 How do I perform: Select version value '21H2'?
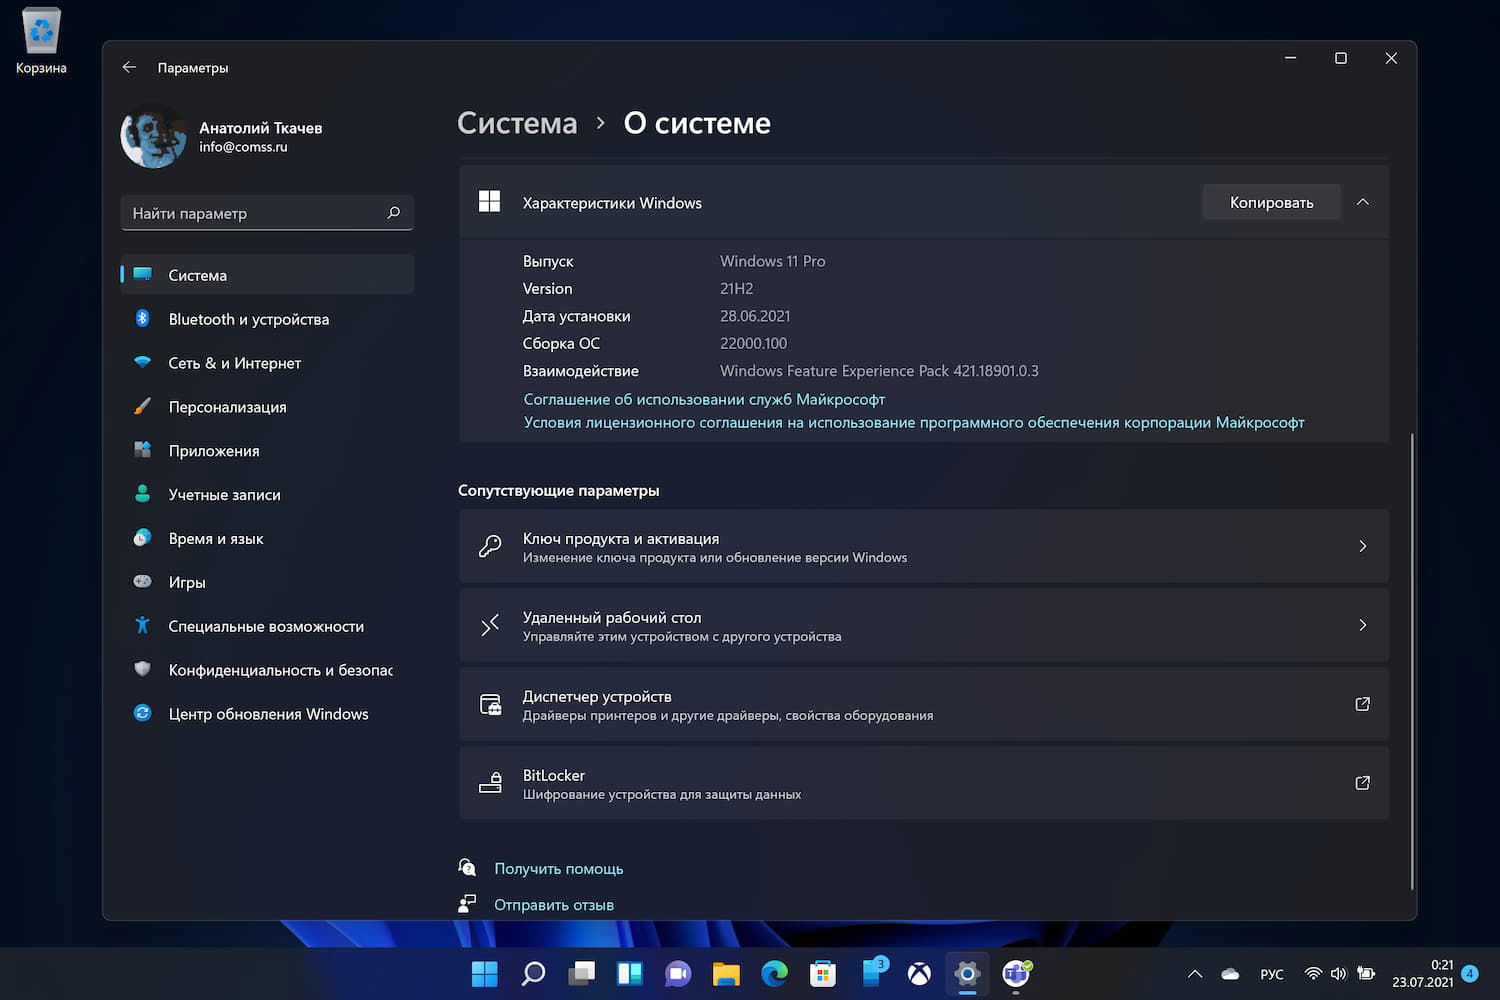tap(737, 288)
